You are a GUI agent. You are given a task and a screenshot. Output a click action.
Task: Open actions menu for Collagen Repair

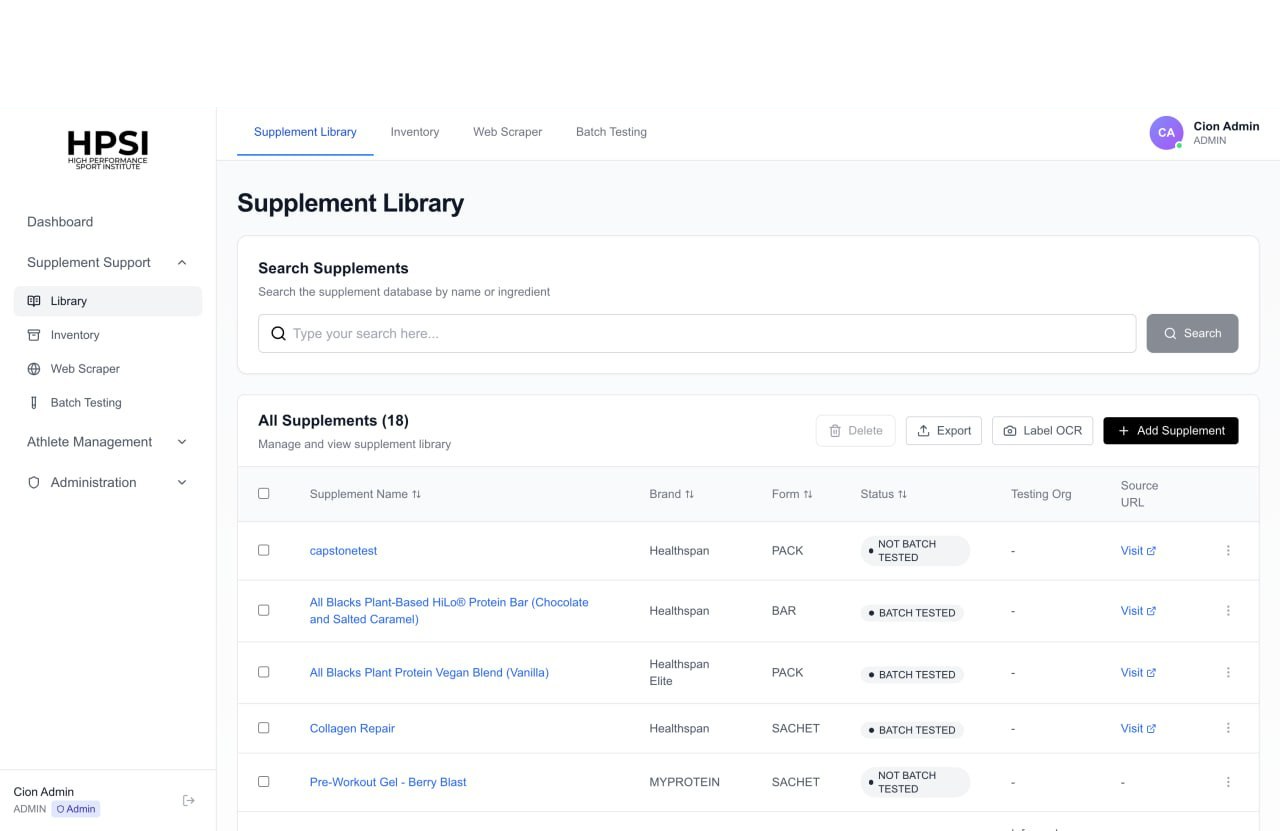pyautogui.click(x=1228, y=729)
